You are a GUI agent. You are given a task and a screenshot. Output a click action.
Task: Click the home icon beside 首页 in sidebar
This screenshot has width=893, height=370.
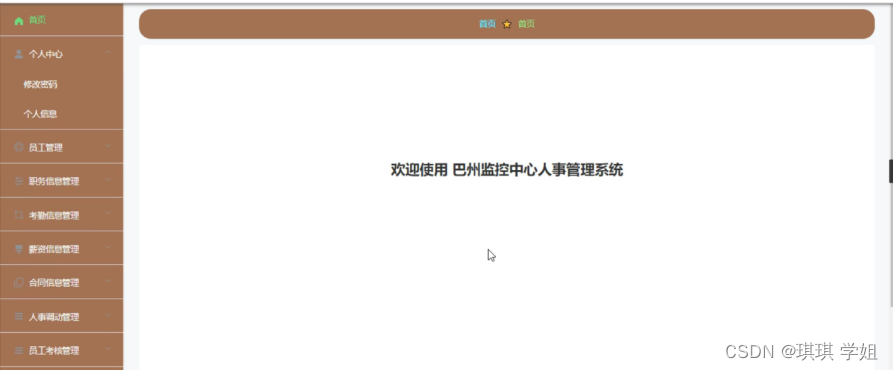(x=19, y=20)
